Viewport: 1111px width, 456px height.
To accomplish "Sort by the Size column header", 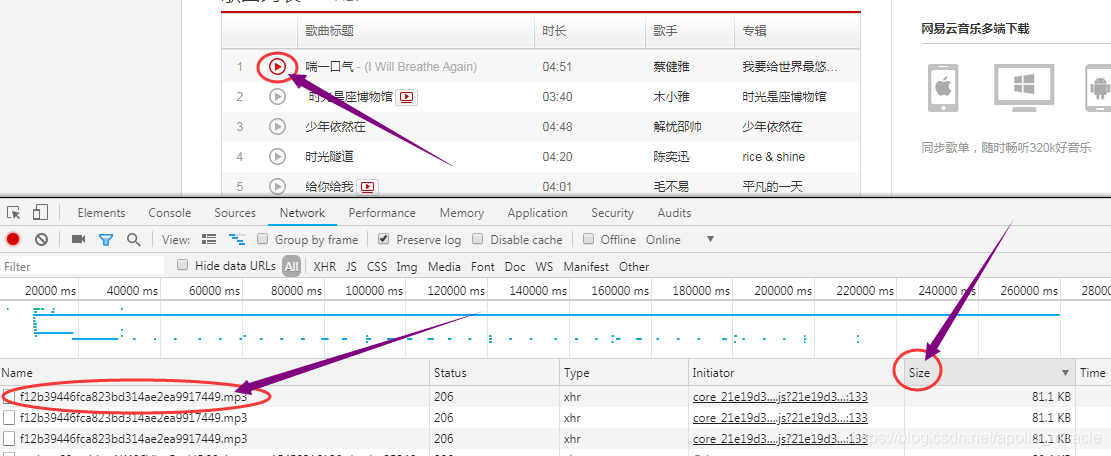I will click(989, 372).
